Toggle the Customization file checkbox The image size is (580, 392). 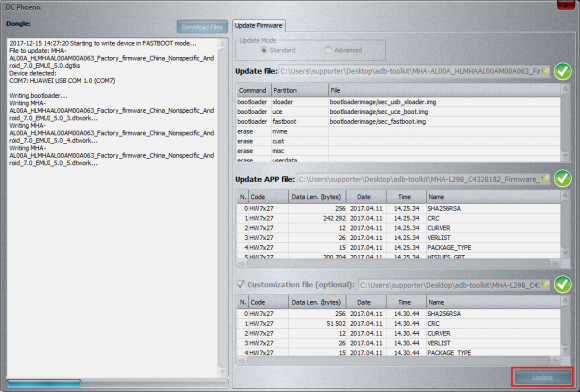tap(240, 284)
